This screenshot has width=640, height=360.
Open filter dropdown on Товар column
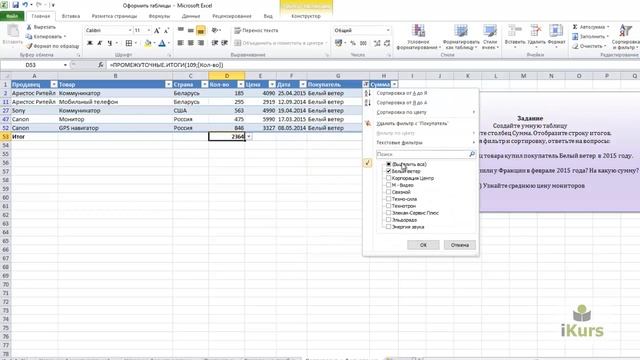[168, 84]
